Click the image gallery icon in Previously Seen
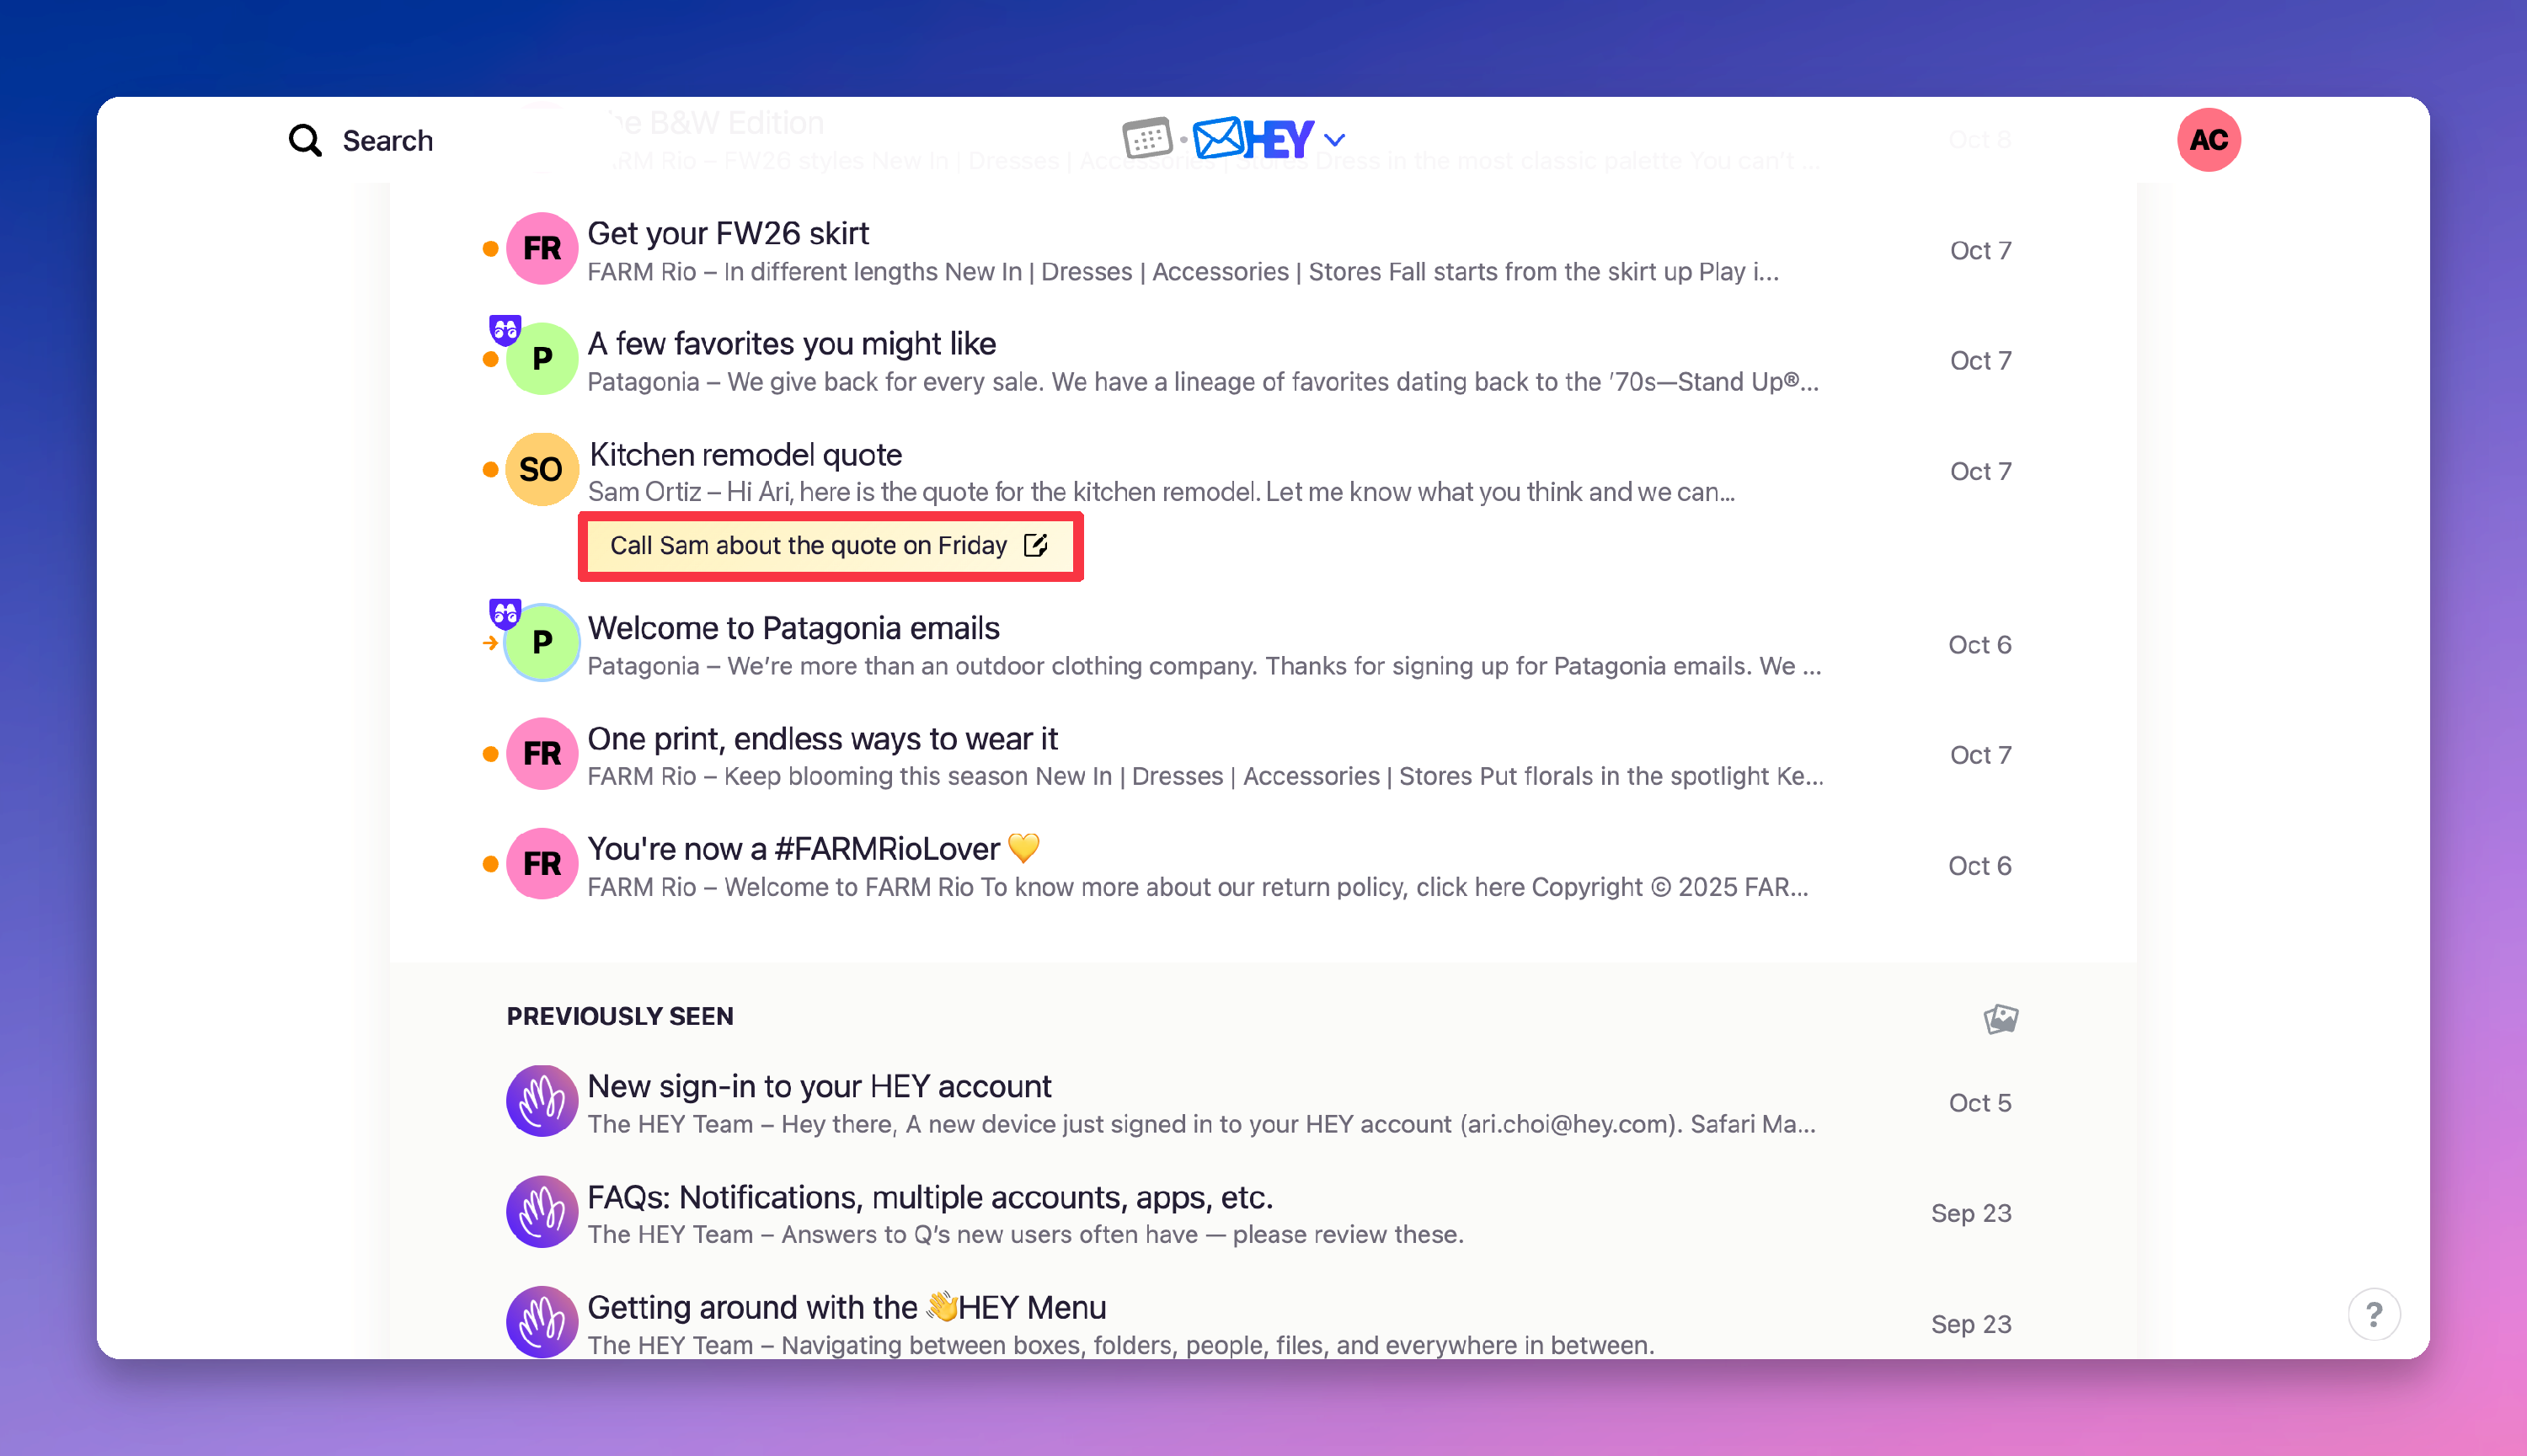Screen dimensions: 2527x1456 (x=2000, y=1018)
